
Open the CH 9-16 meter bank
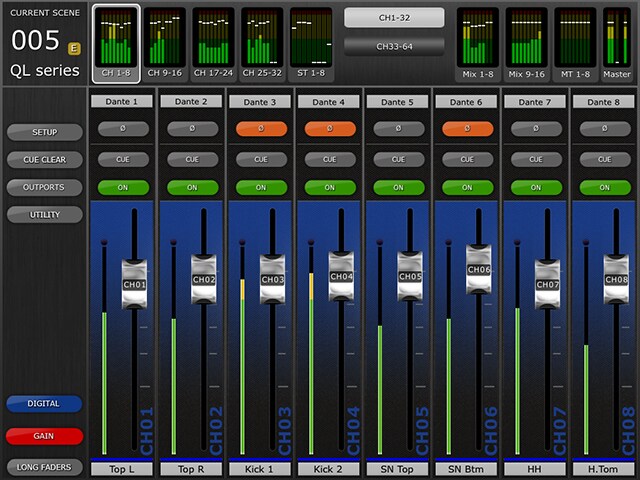pyautogui.click(x=165, y=42)
